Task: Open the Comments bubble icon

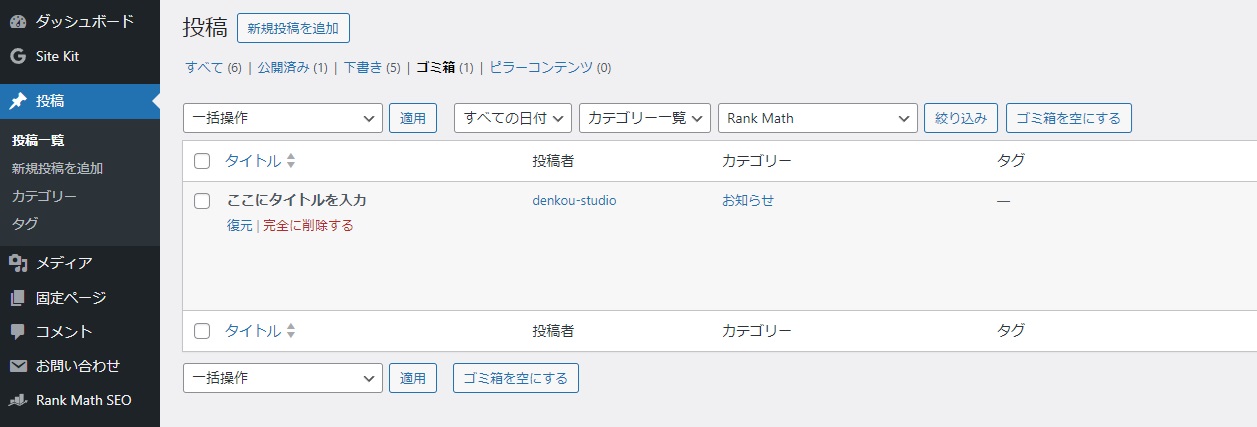Action: pyautogui.click(x=17, y=331)
